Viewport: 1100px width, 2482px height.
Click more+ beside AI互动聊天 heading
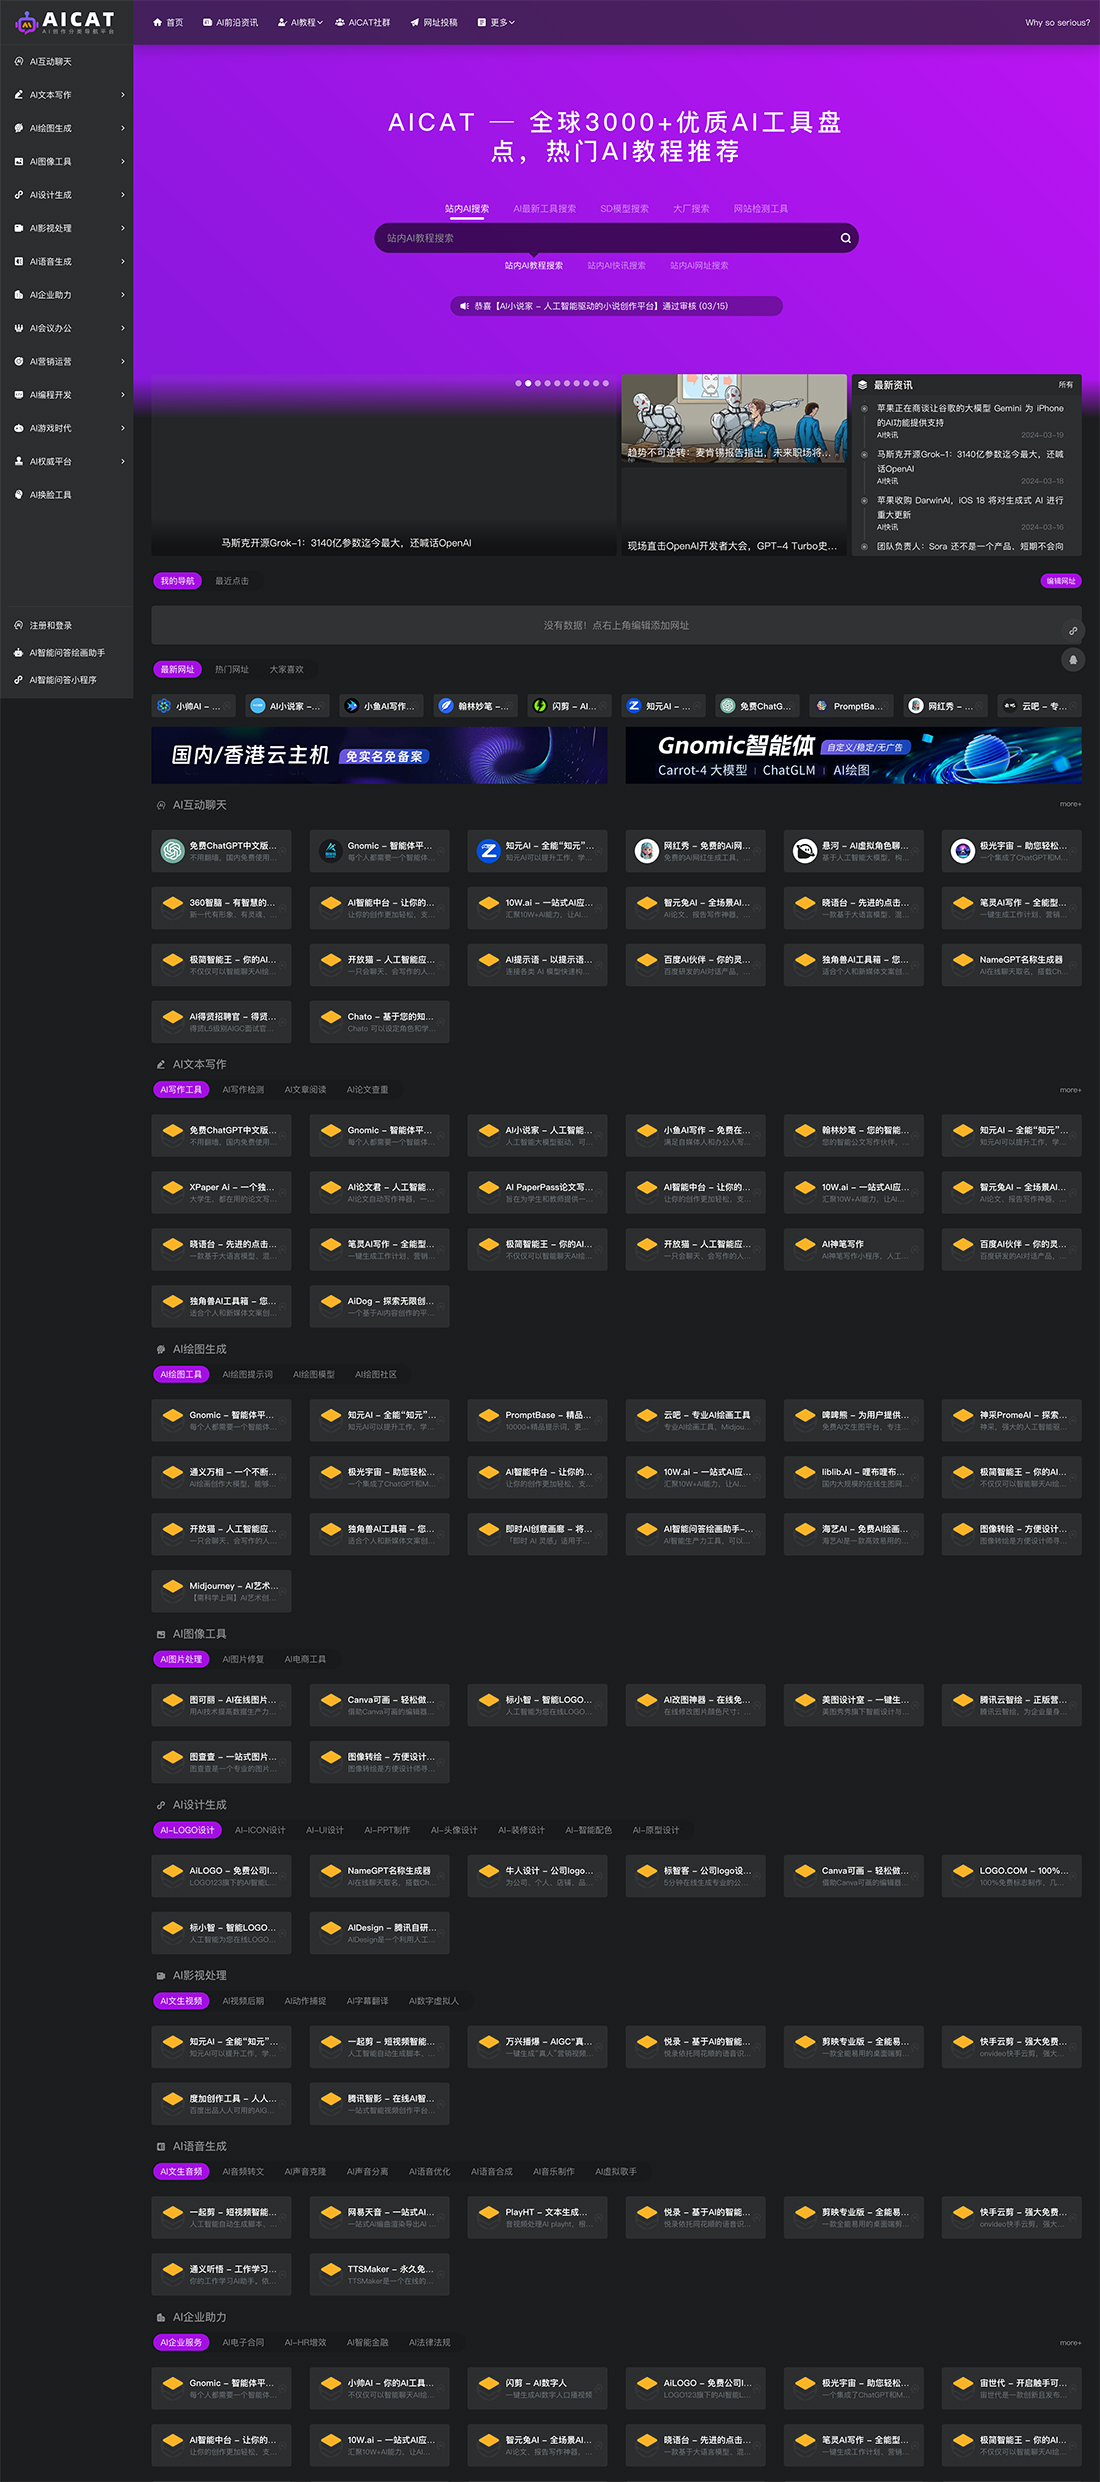click(1071, 804)
